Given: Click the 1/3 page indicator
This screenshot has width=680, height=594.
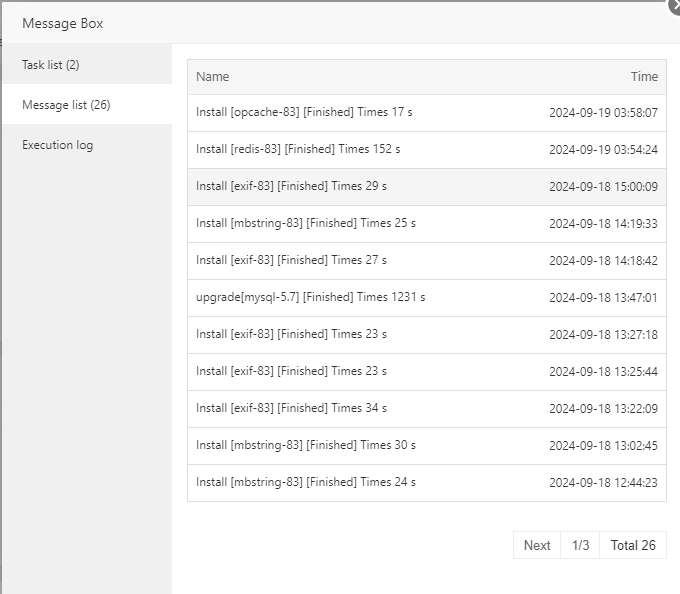Looking at the screenshot, I should 580,545.
